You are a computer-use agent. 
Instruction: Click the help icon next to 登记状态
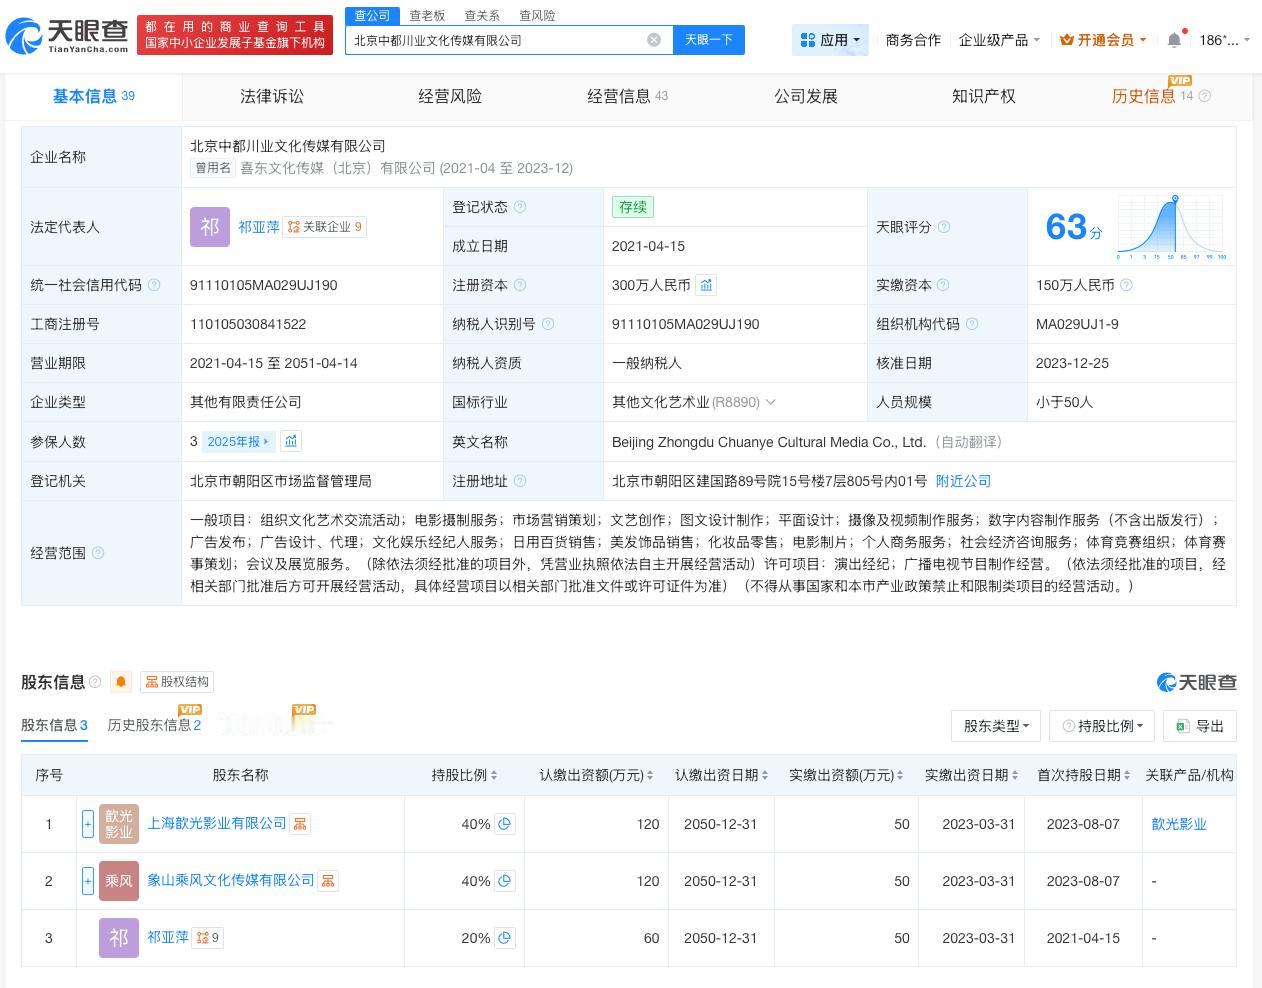tap(520, 207)
